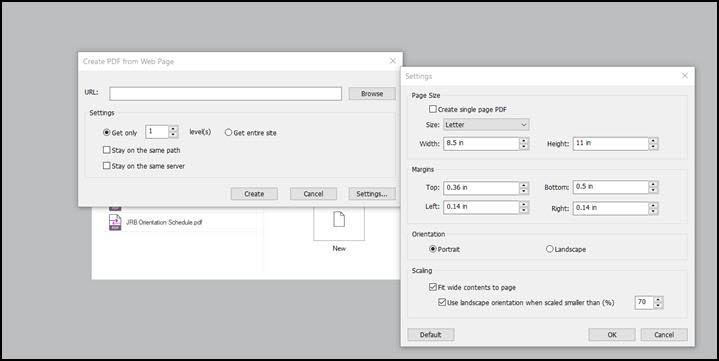Decrease Bottom margin with down arrow
This screenshot has width=719, height=361.
(x=653, y=190)
